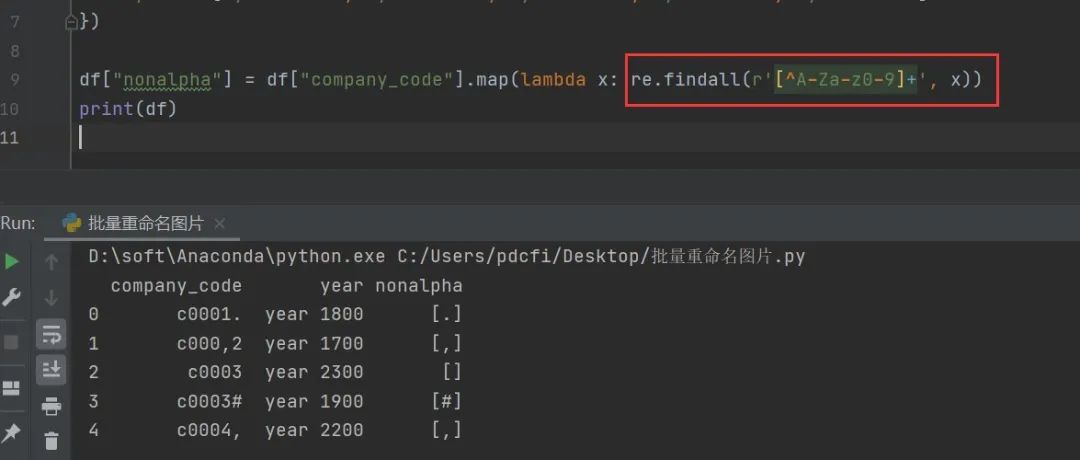Click output value c0001.

209,315
